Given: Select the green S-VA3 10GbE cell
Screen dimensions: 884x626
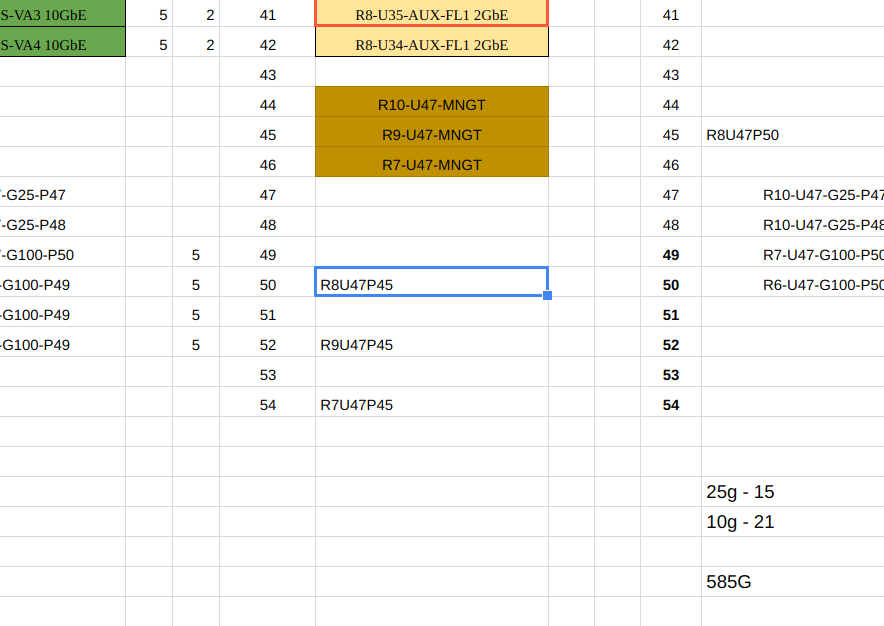Looking at the screenshot, I should pyautogui.click(x=63, y=13).
